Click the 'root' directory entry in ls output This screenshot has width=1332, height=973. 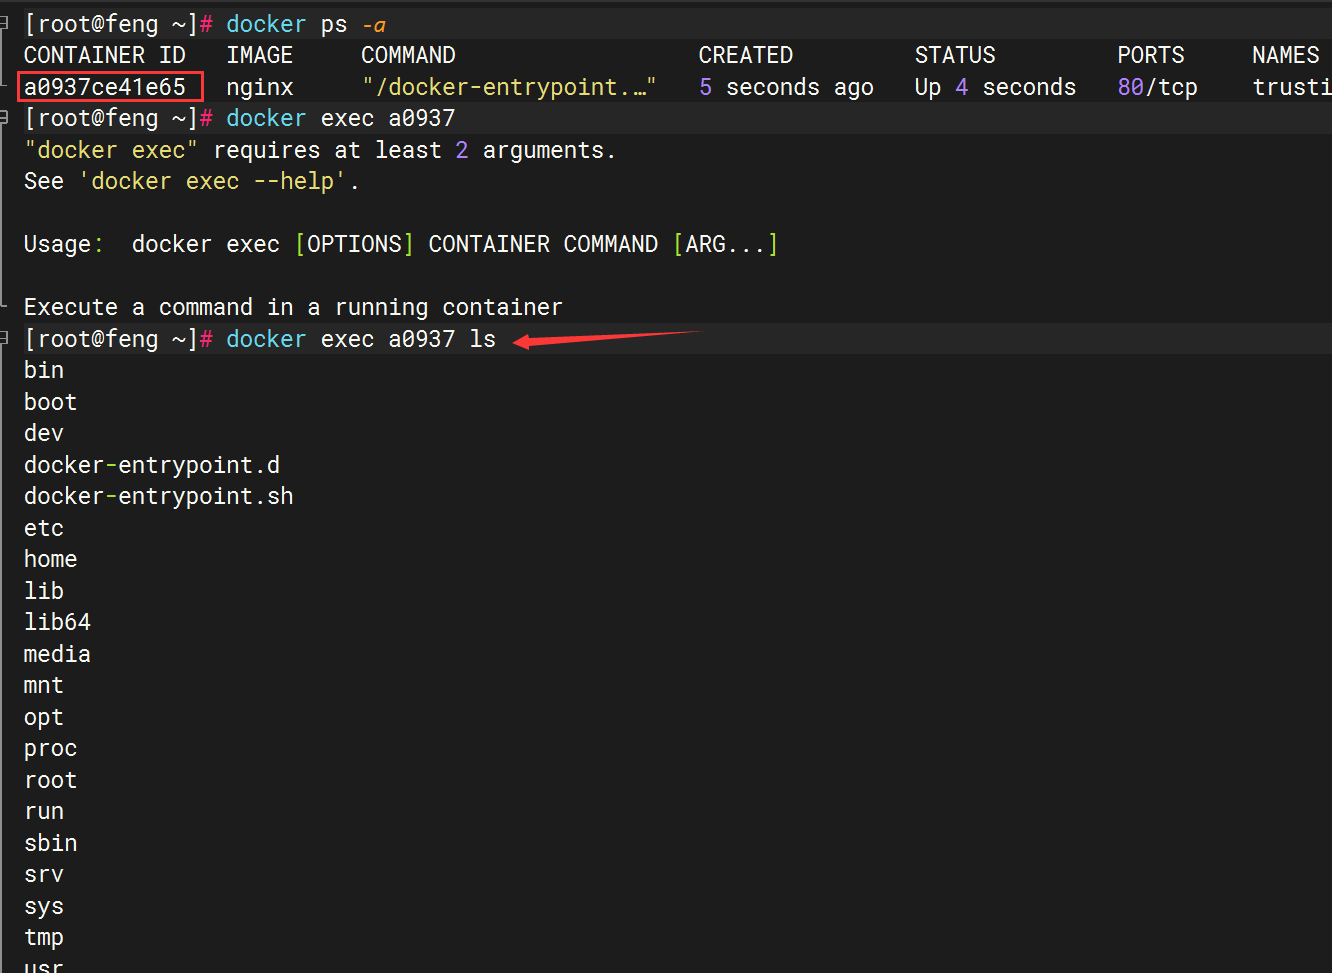(x=50, y=780)
